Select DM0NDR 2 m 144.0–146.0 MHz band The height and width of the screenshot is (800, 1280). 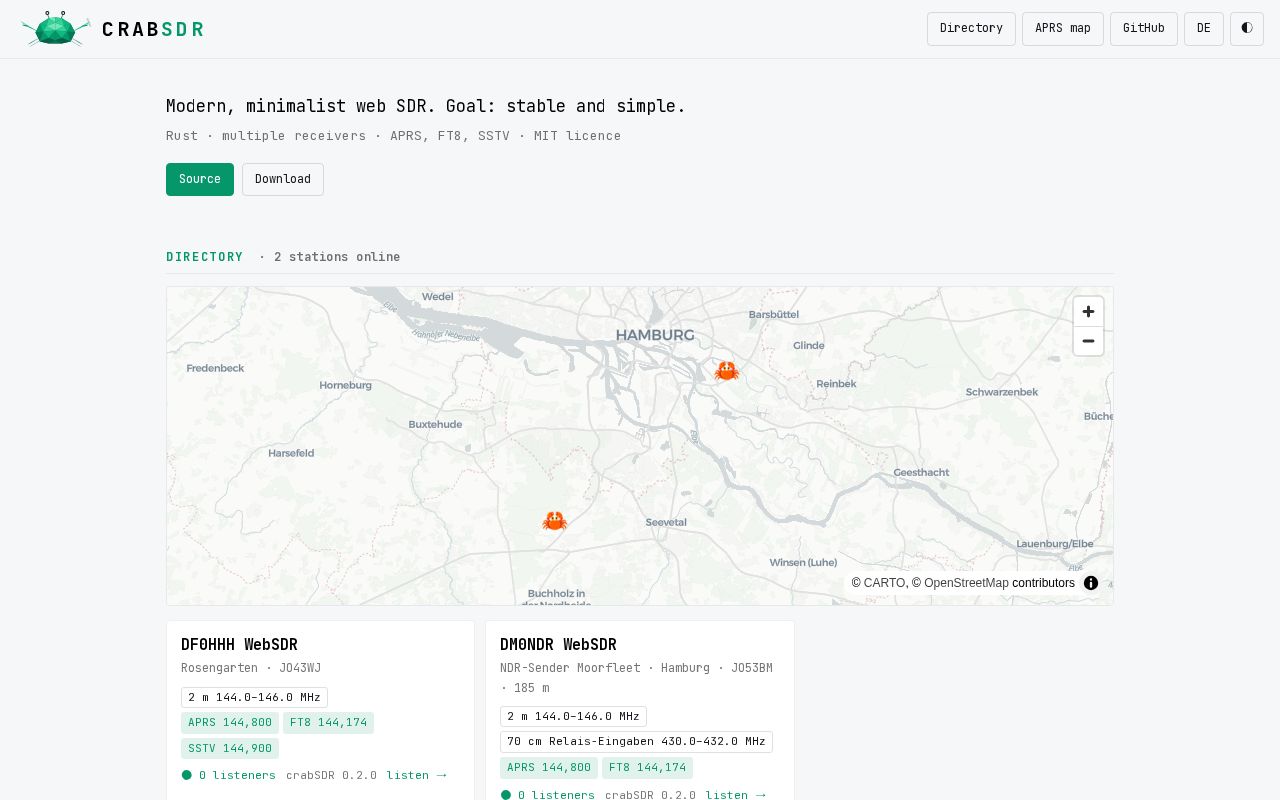pyautogui.click(x=573, y=716)
